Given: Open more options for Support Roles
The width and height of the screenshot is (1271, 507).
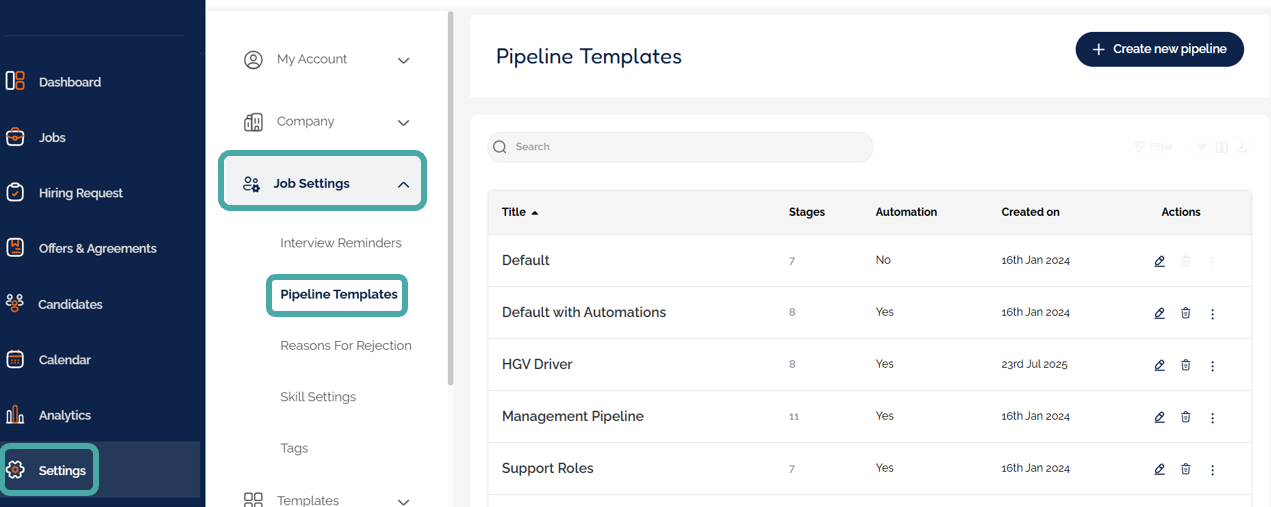Looking at the screenshot, I should point(1213,469).
